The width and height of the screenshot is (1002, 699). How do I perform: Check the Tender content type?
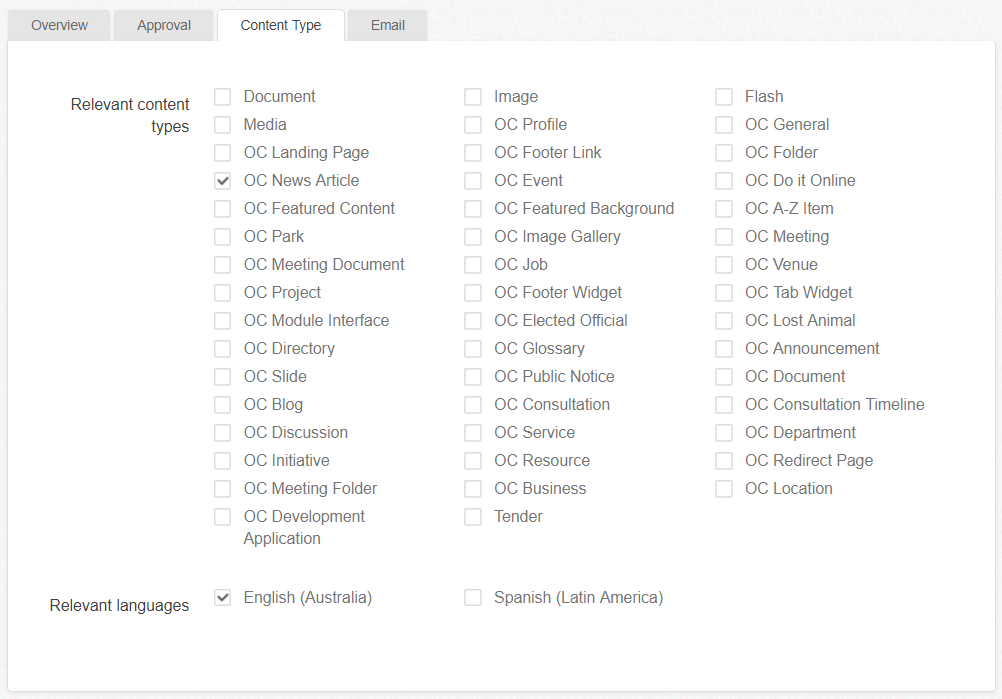[473, 516]
